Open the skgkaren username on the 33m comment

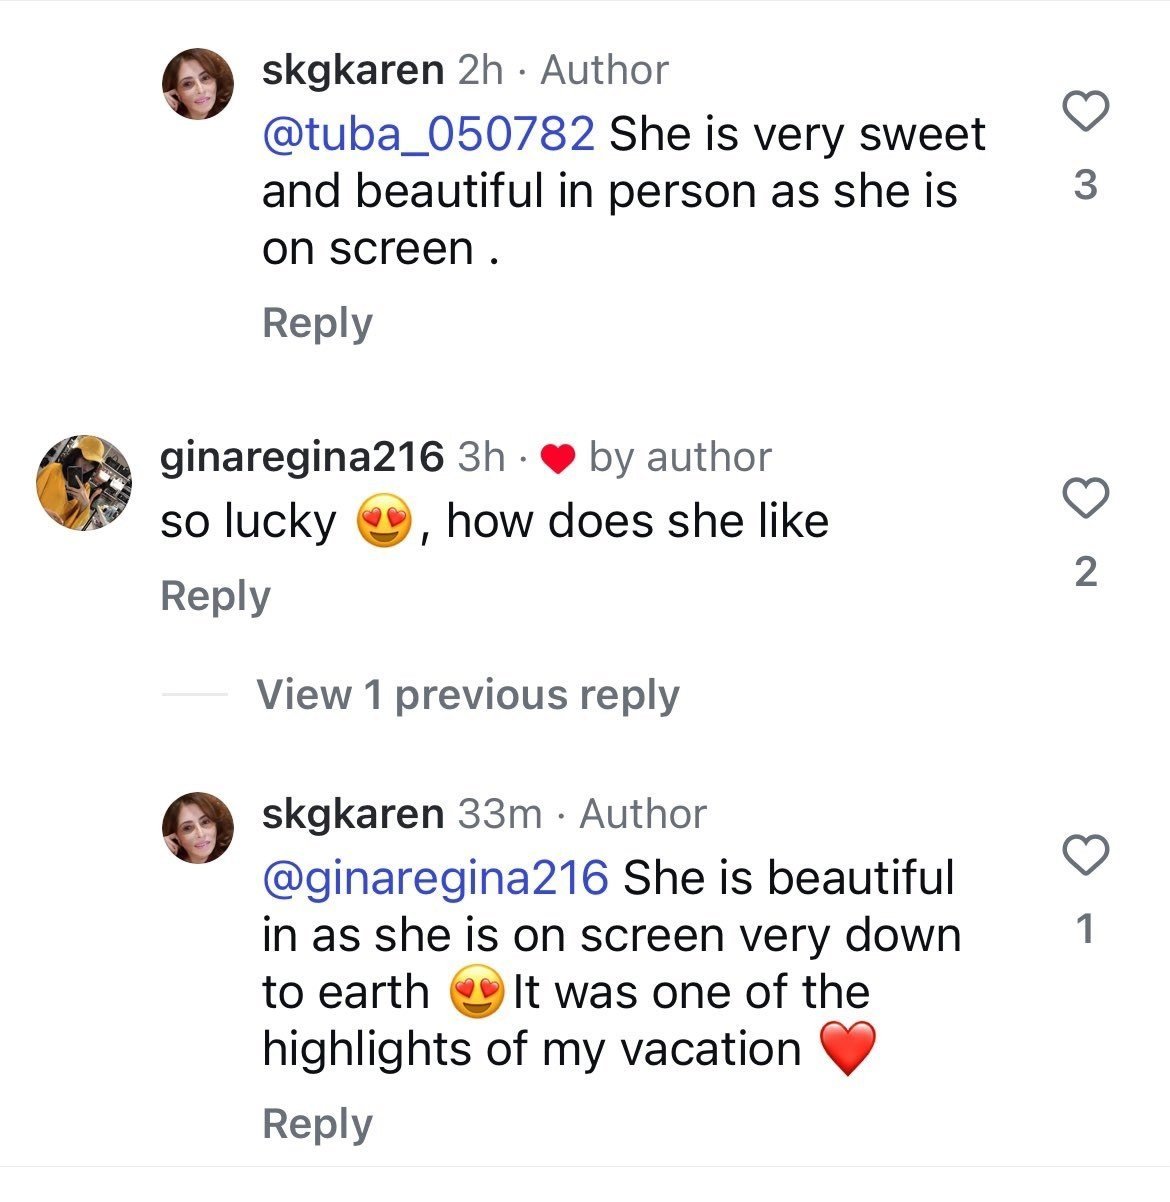click(x=352, y=814)
